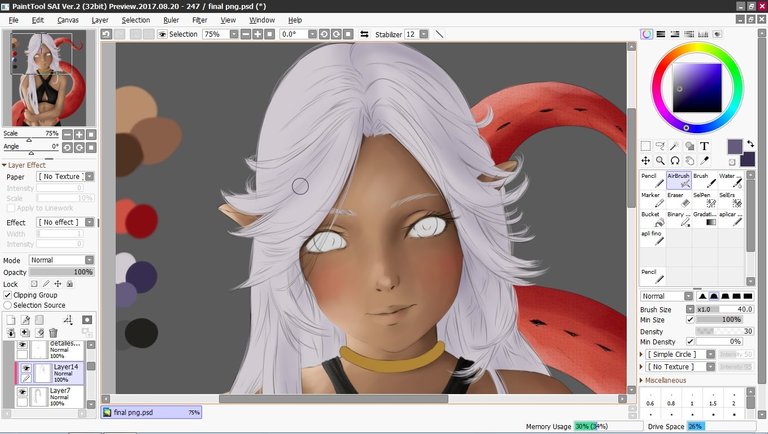Image resolution: width=768 pixels, height=434 pixels.
Task: Toggle the Min Size checkbox
Action: click(690, 320)
